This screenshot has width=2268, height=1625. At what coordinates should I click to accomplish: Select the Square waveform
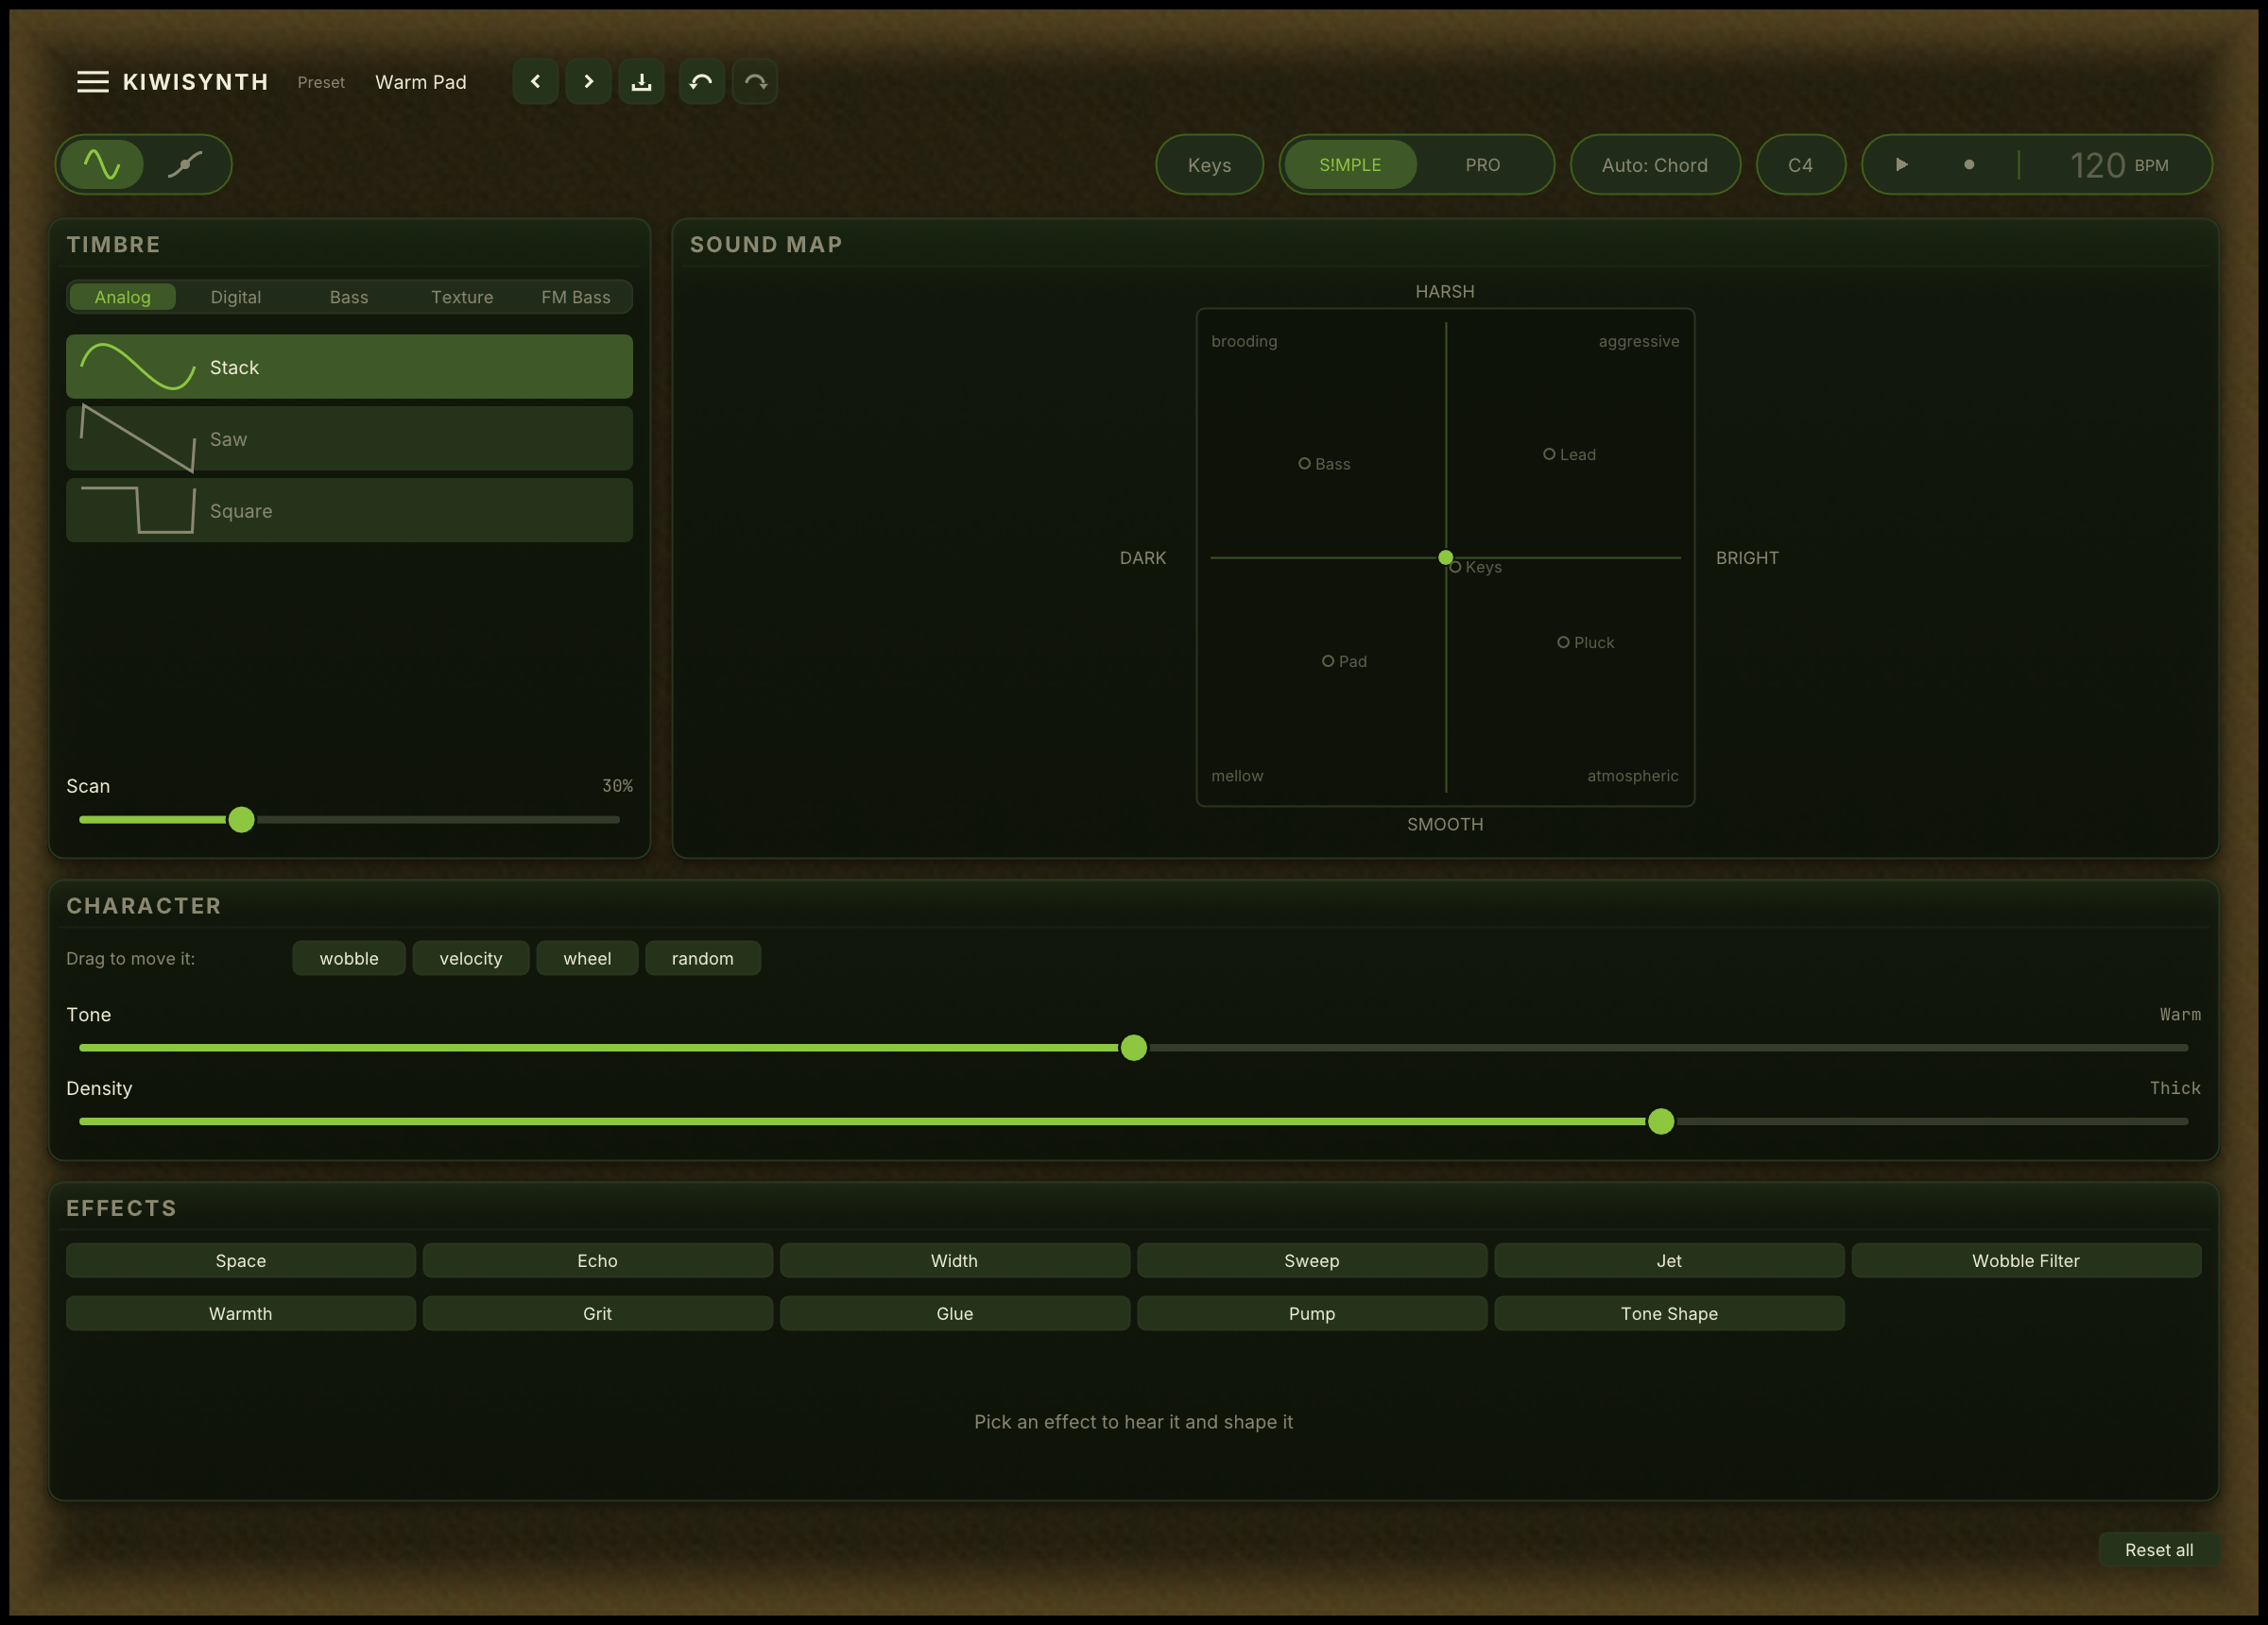[x=349, y=510]
